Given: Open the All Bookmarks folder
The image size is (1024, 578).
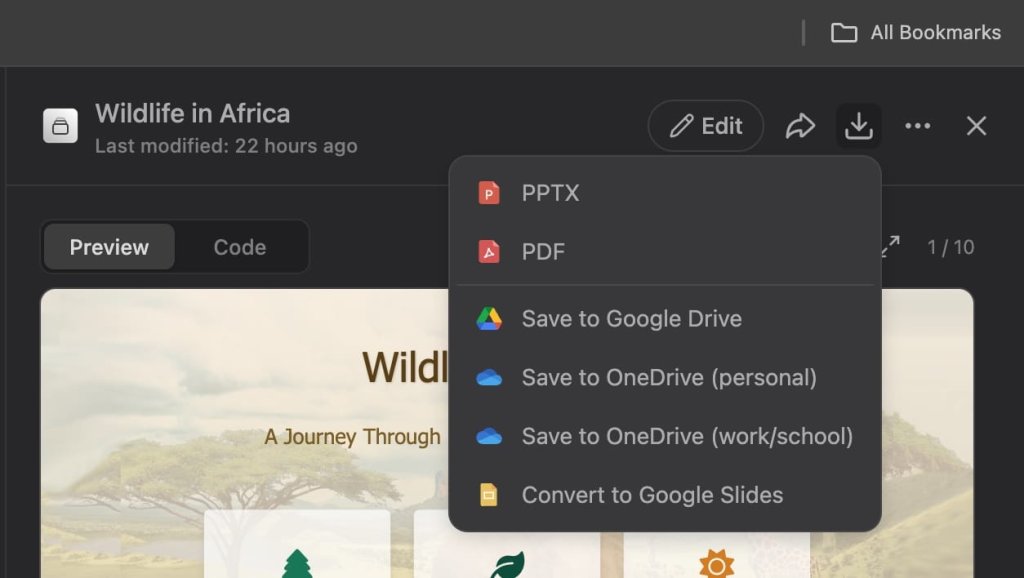Looking at the screenshot, I should (916, 32).
